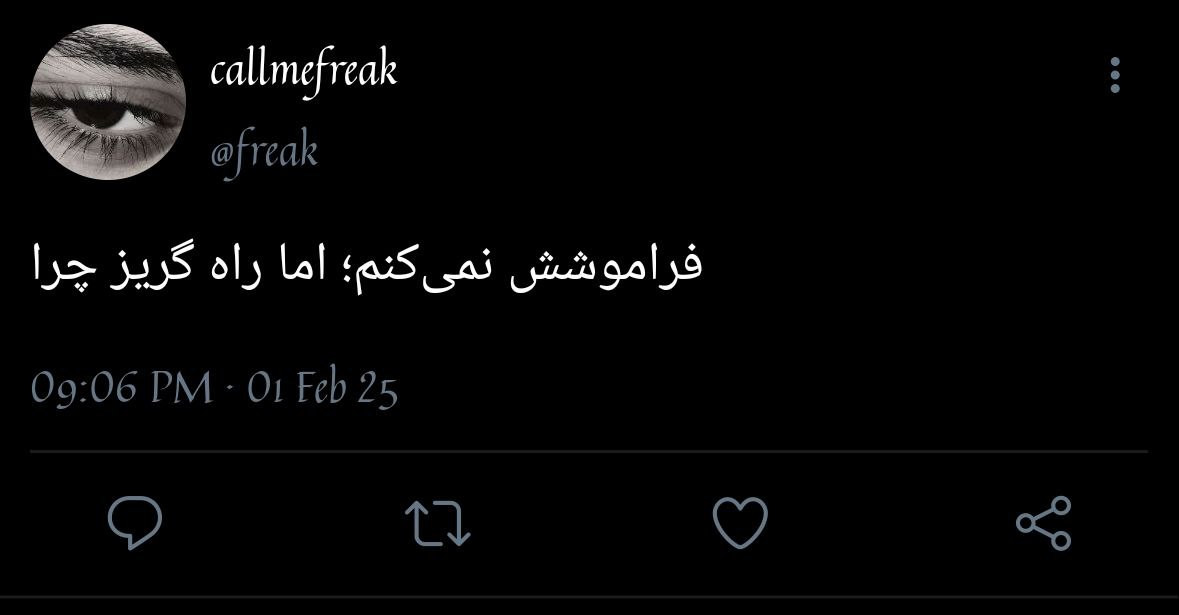1179x615 pixels.
Task: Click the 01 Feb 25 date
Action: [x=323, y=389]
